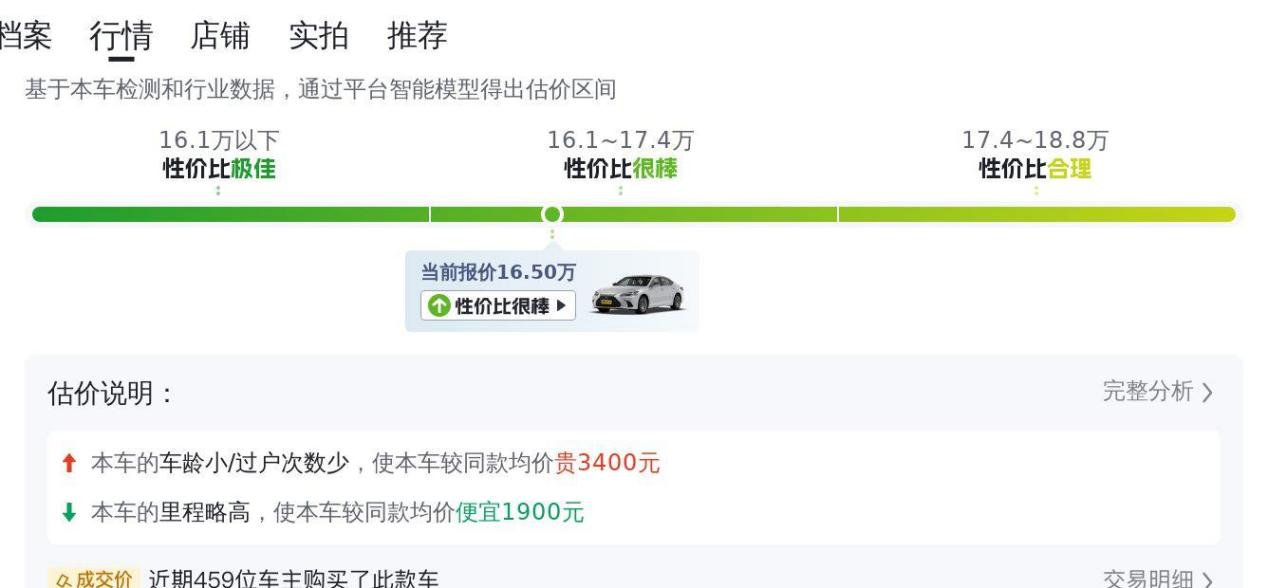Image resolution: width=1268 pixels, height=588 pixels.
Task: Select the 性价比极佳 price range label
Action: 219,169
